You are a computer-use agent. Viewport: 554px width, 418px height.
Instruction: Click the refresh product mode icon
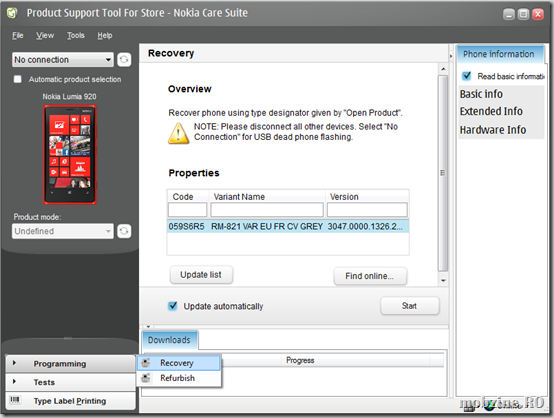coord(124,231)
